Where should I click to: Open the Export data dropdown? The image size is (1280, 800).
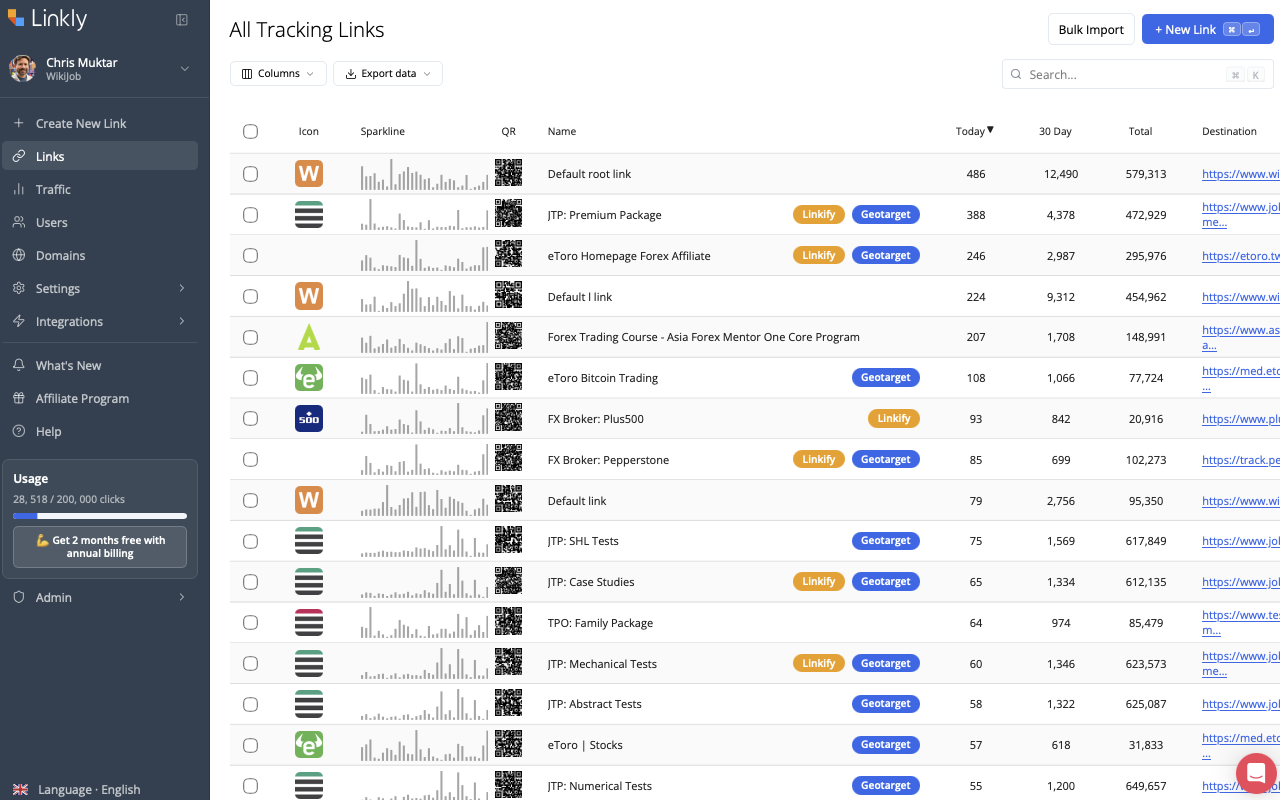click(388, 73)
